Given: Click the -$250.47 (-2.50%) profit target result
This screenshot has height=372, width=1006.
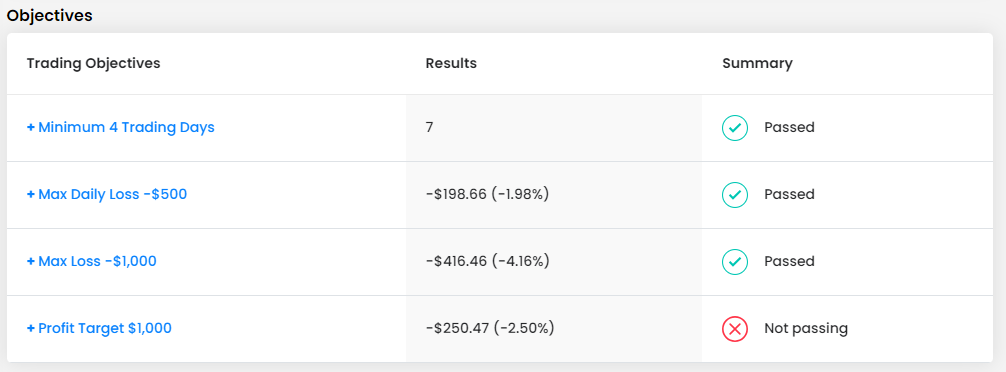Looking at the screenshot, I should 490,328.
